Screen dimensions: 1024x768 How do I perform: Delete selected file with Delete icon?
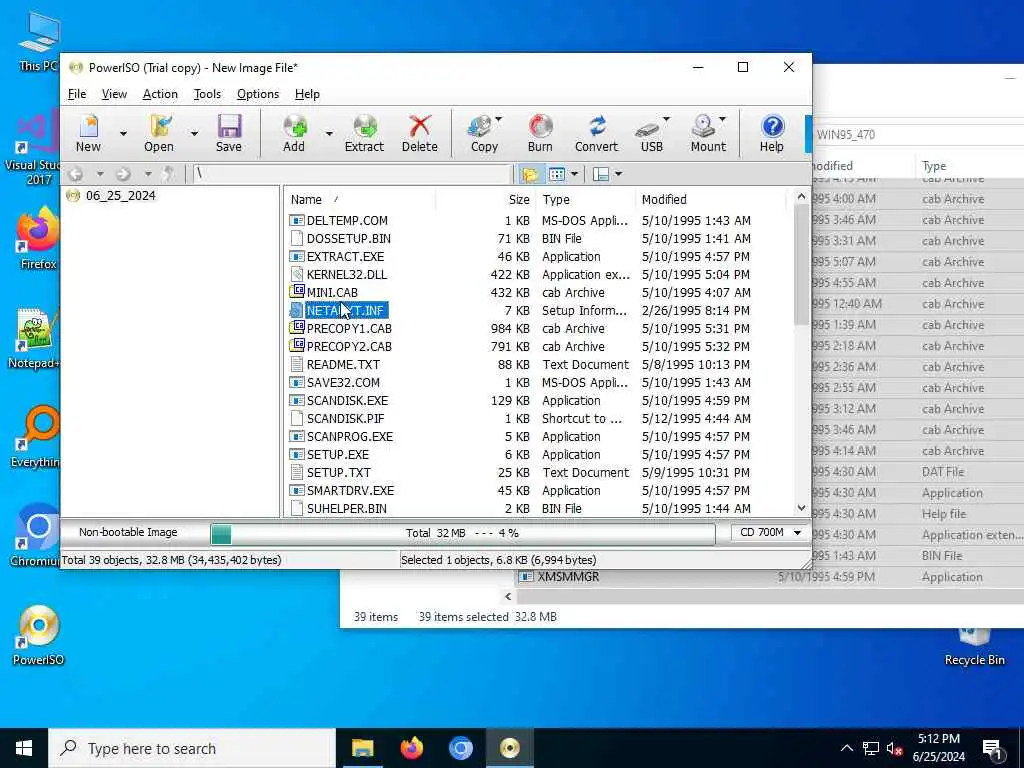pos(419,133)
